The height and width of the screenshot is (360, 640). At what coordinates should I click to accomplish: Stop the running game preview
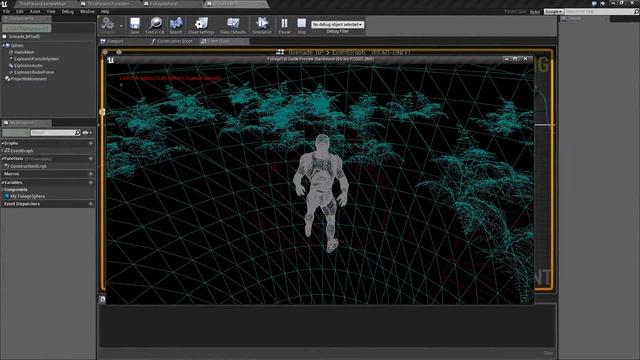(302, 25)
